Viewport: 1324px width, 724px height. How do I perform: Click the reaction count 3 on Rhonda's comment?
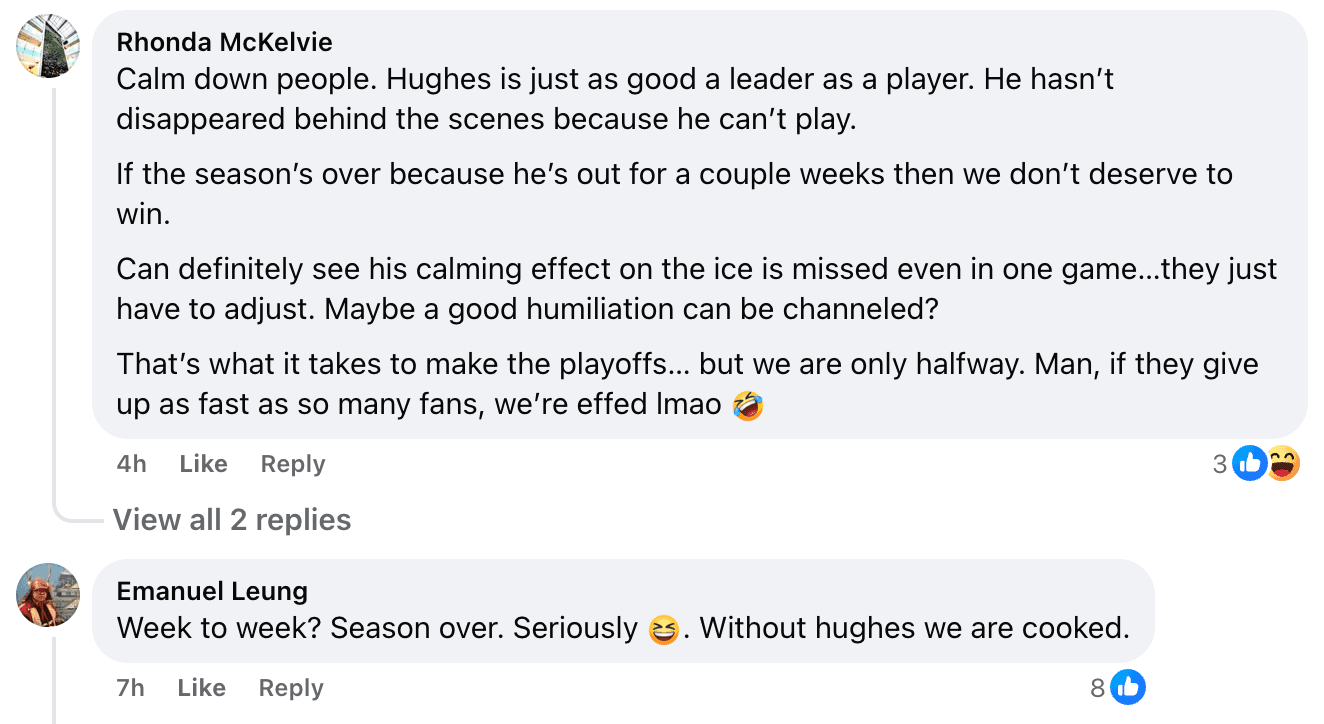(x=1219, y=464)
